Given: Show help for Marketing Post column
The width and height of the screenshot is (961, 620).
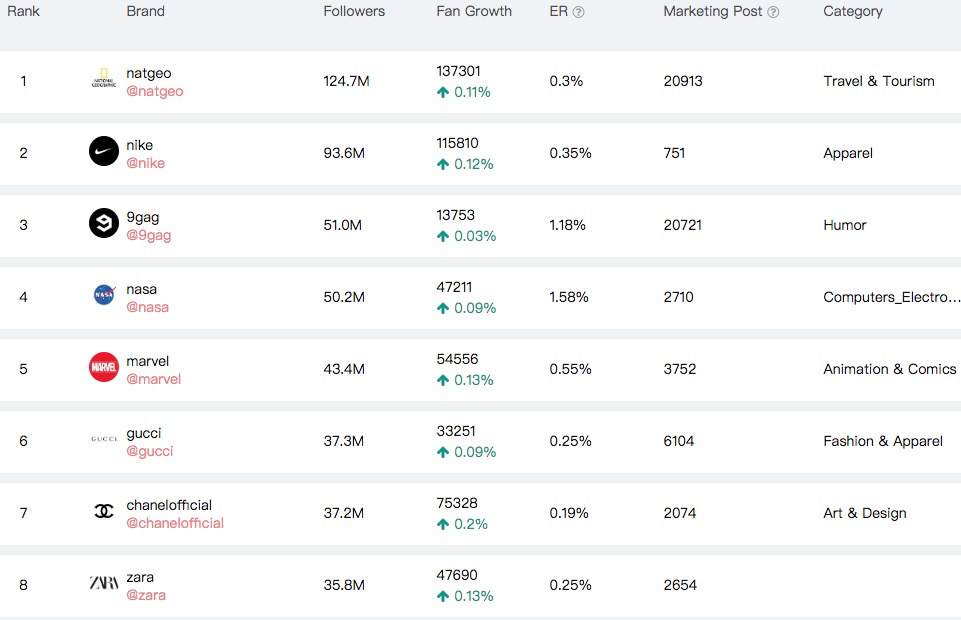Looking at the screenshot, I should click(x=773, y=12).
